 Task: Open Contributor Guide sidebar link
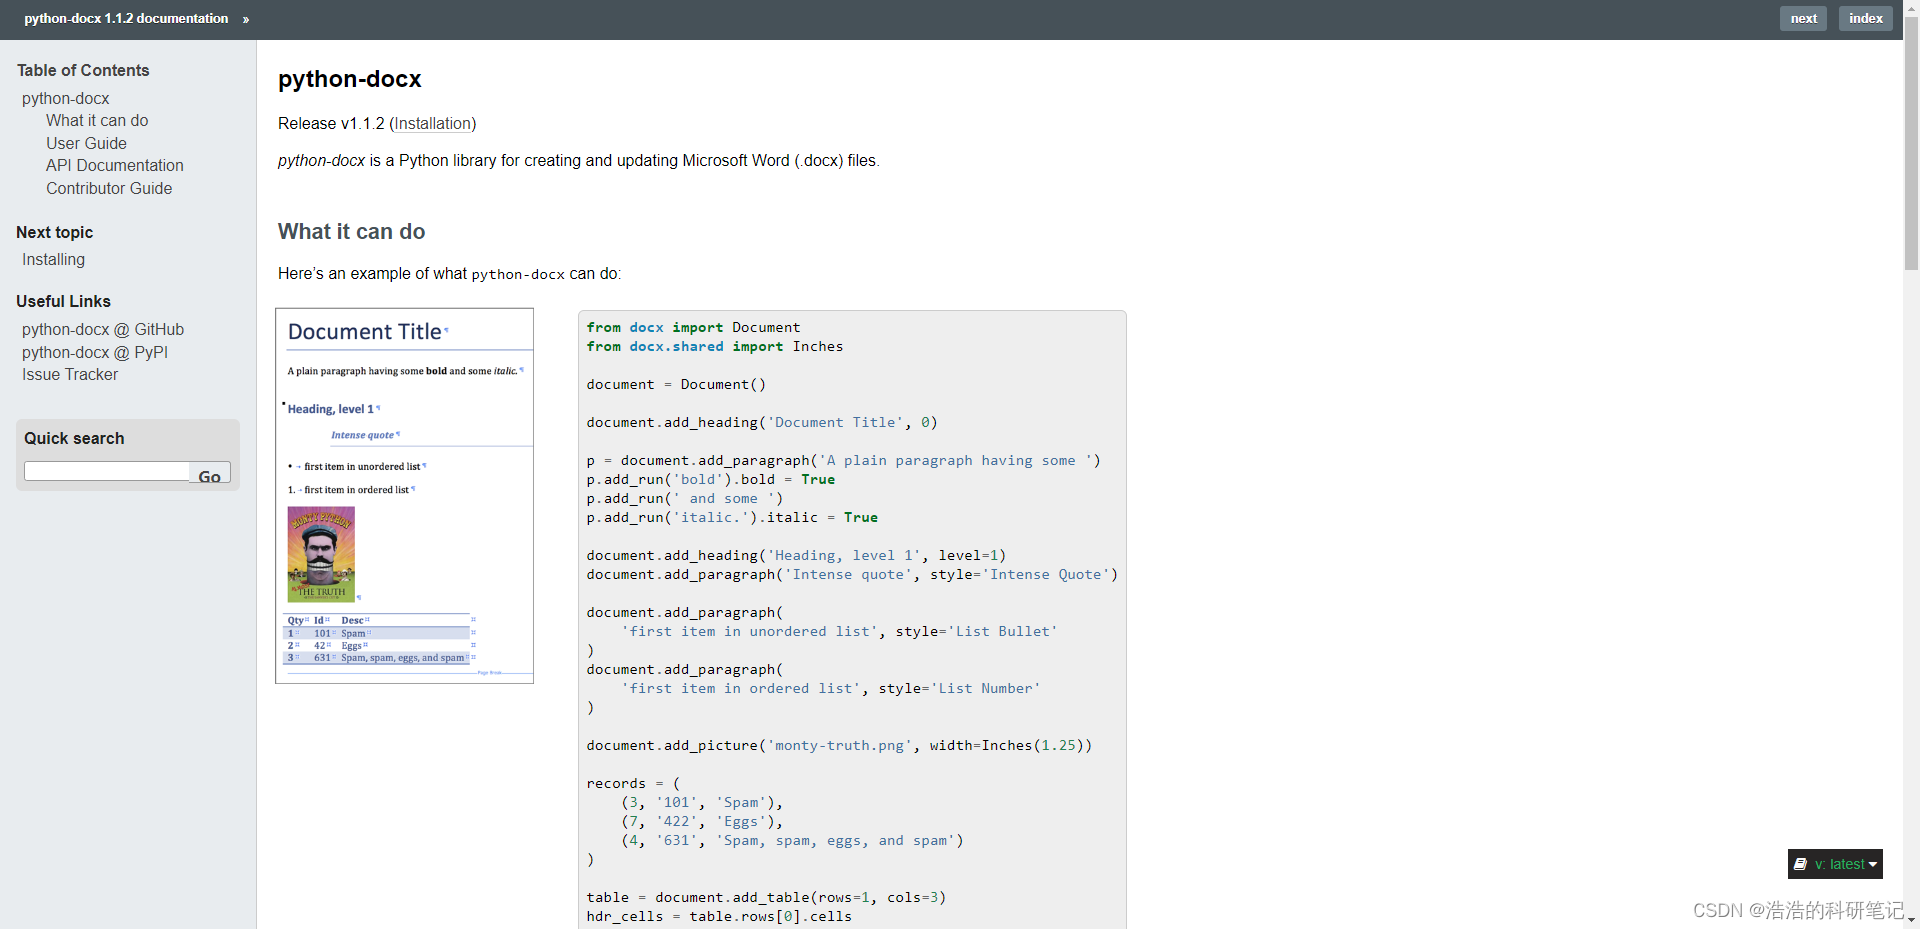[x=109, y=188]
